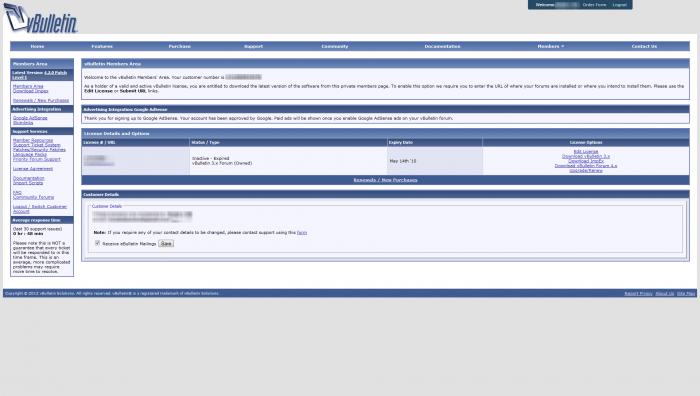Screen dimensions: 700x396
Task: Open the Purchase menu item
Action: tap(179, 46)
